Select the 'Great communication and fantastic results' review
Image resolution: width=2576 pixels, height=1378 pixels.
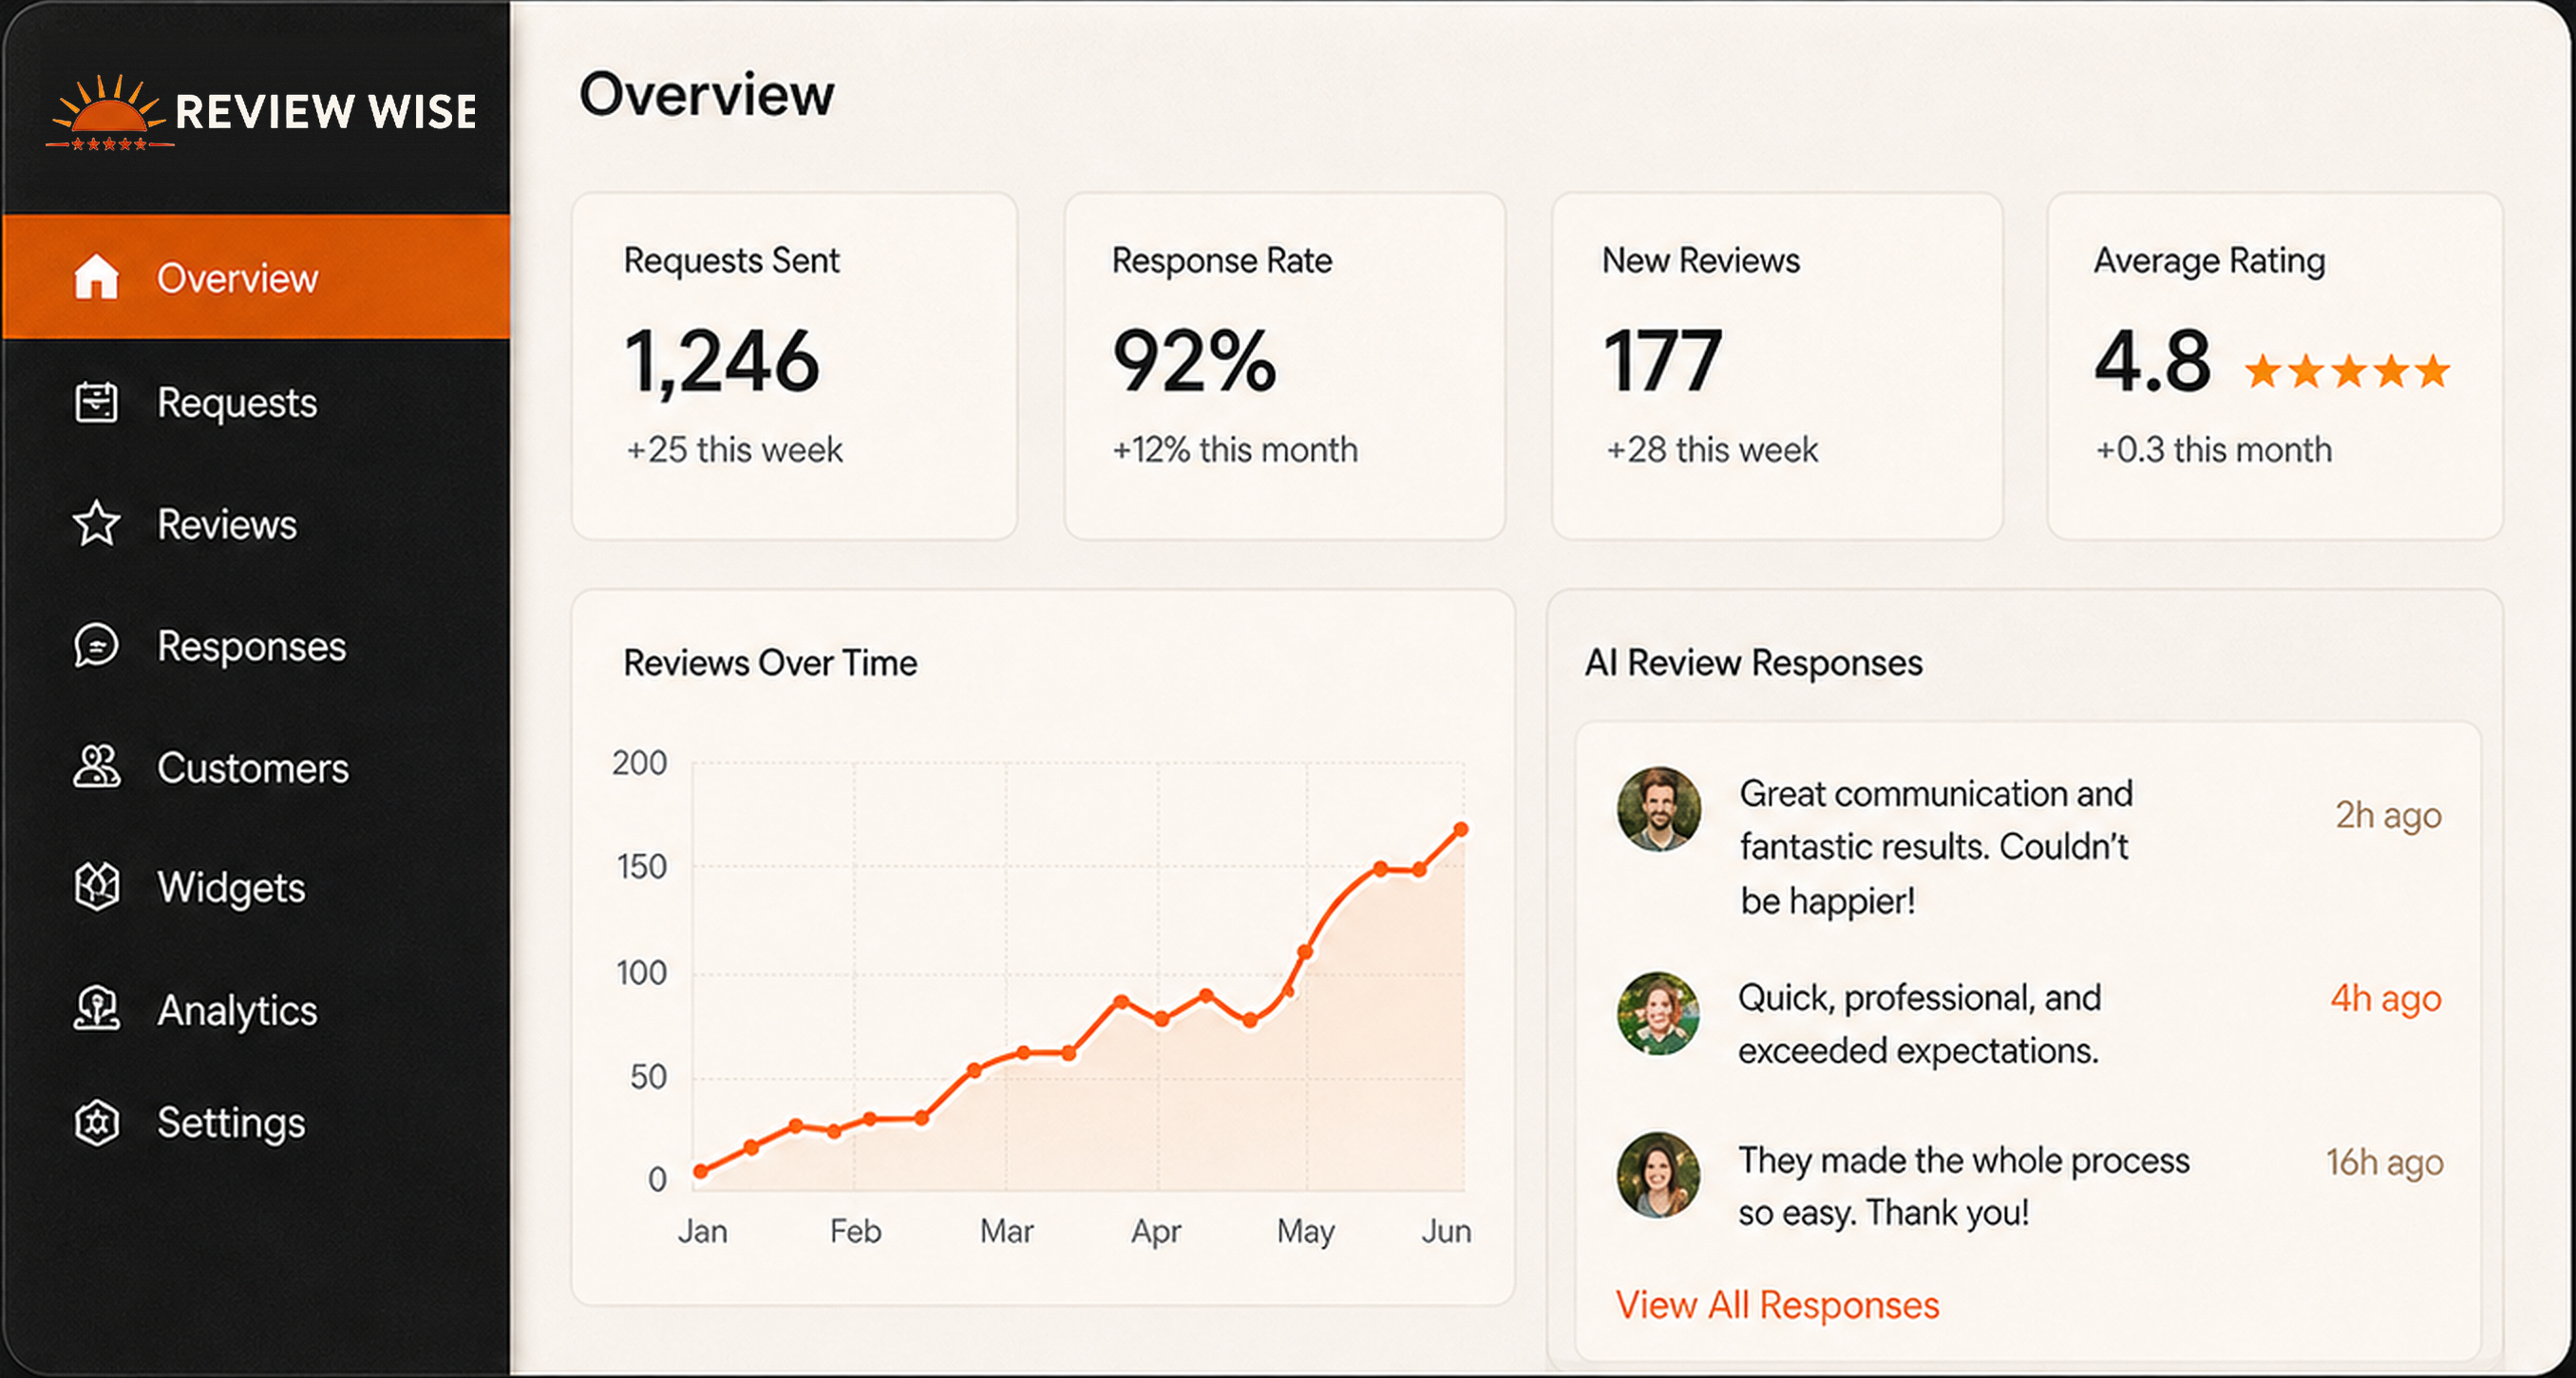pos(1936,846)
